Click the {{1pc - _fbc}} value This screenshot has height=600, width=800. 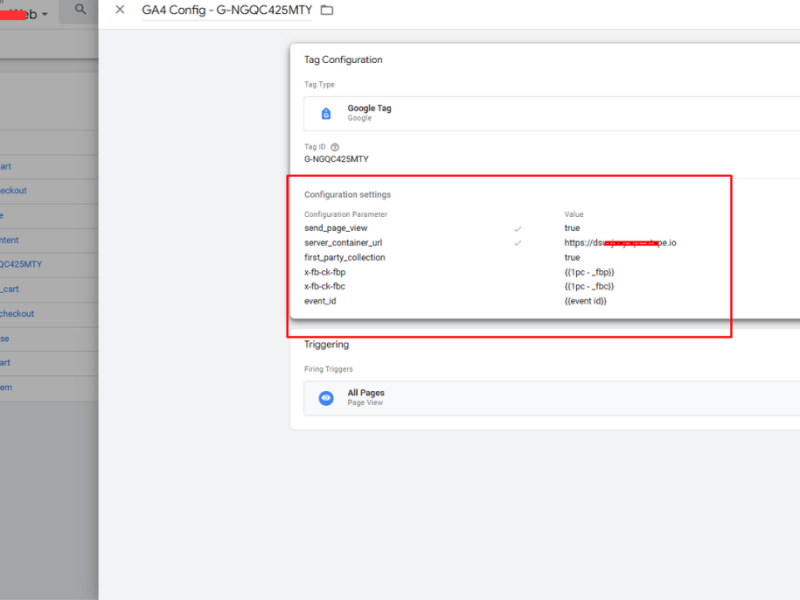click(589, 286)
